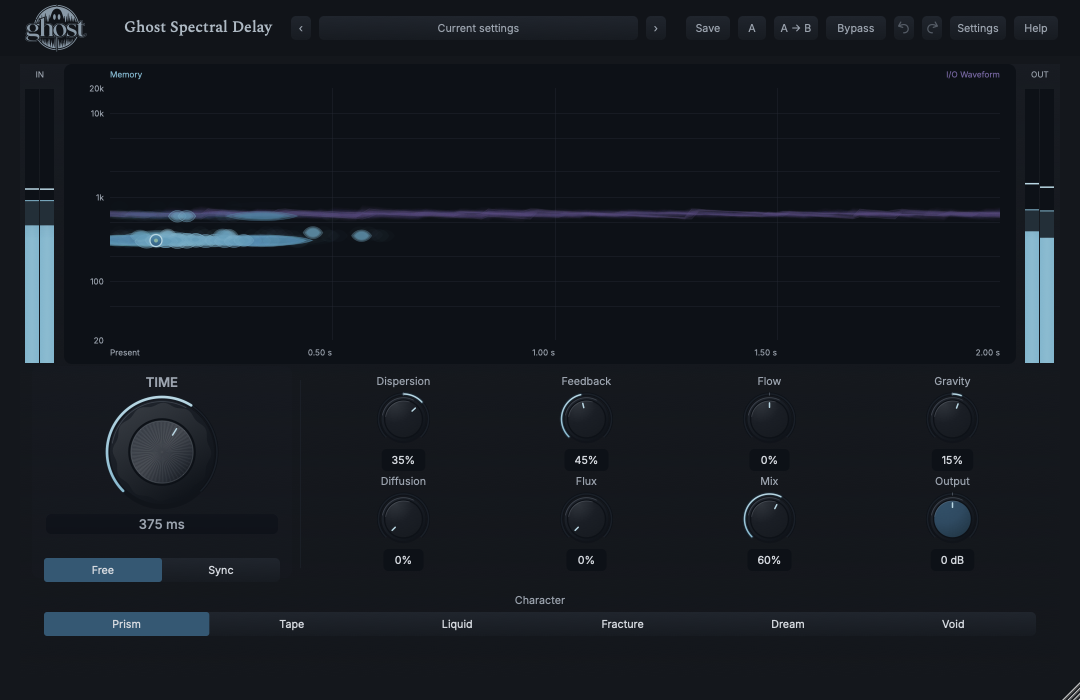
Task: Click the Dispersion knob
Action: coord(403,418)
